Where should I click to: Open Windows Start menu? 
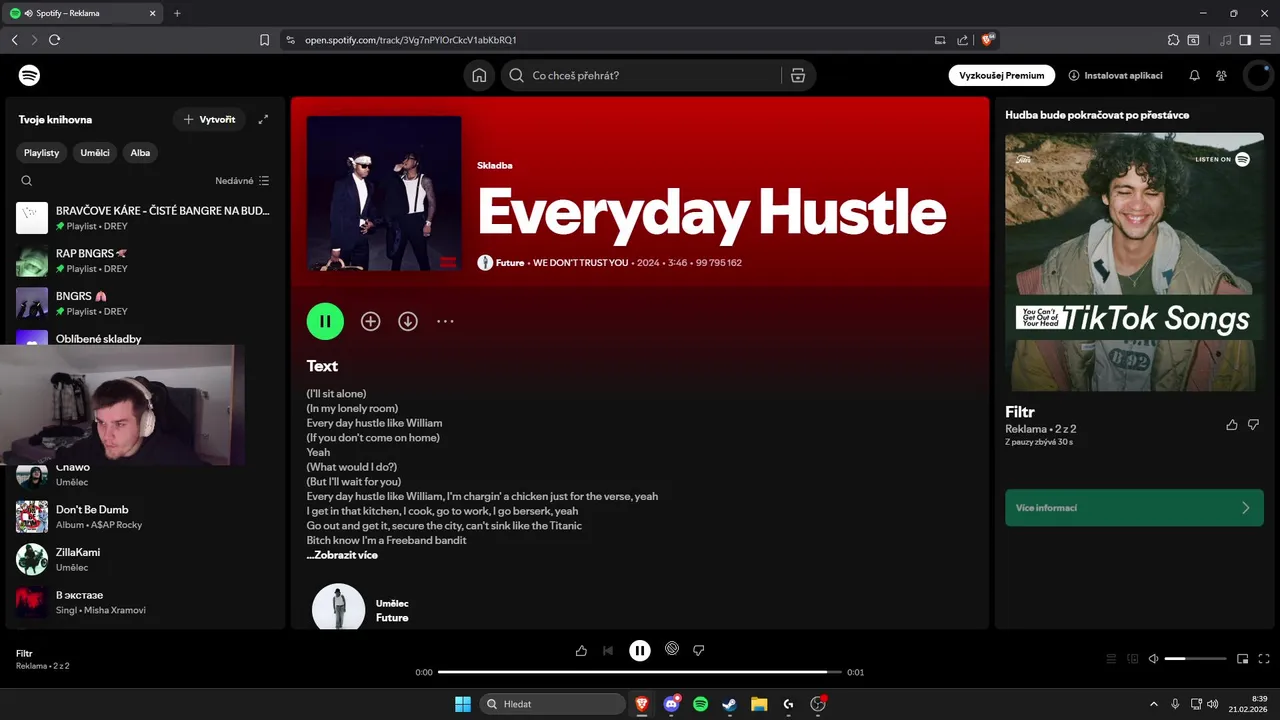[463, 704]
